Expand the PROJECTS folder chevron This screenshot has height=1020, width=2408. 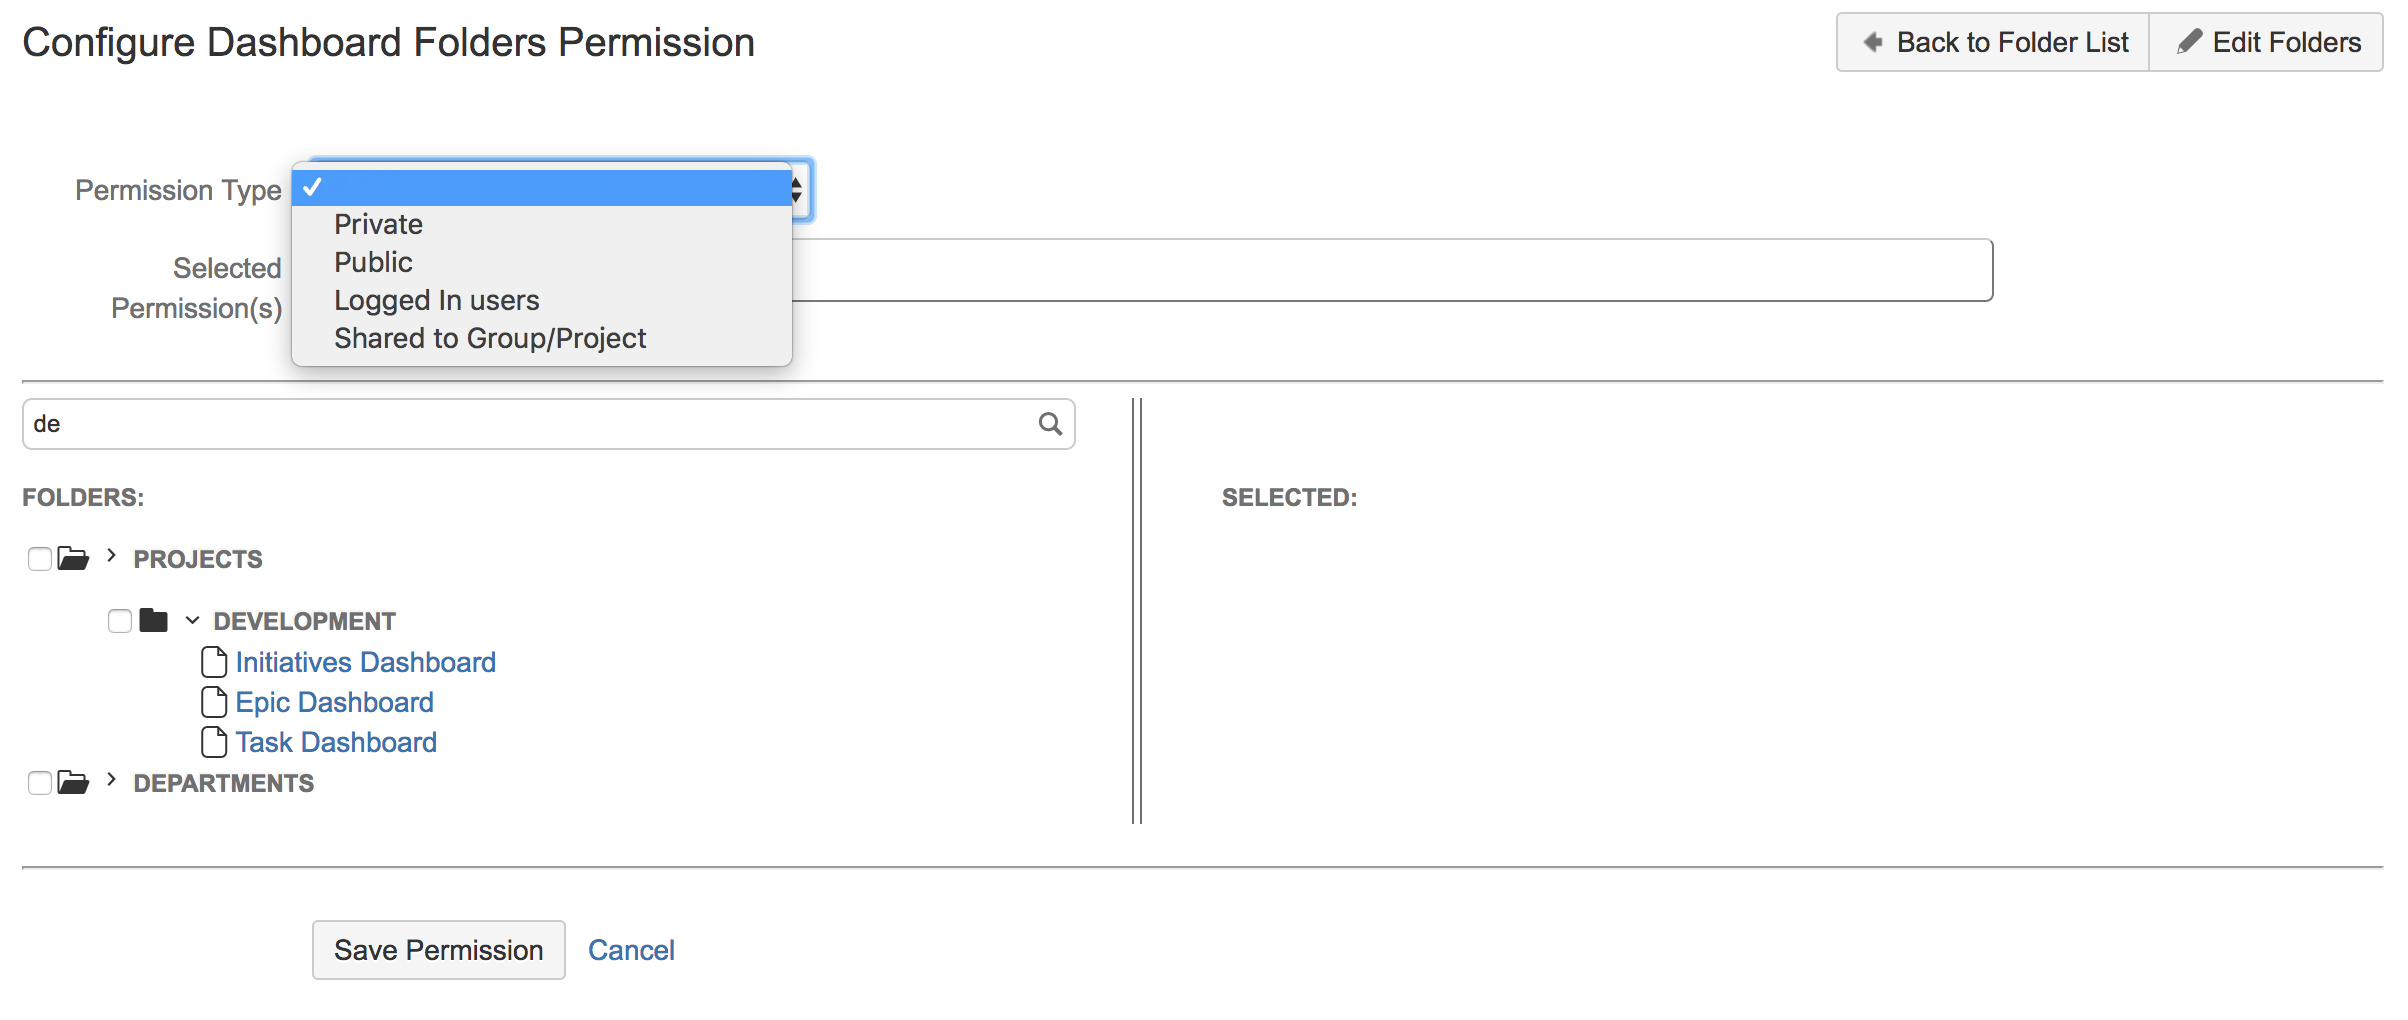click(111, 556)
